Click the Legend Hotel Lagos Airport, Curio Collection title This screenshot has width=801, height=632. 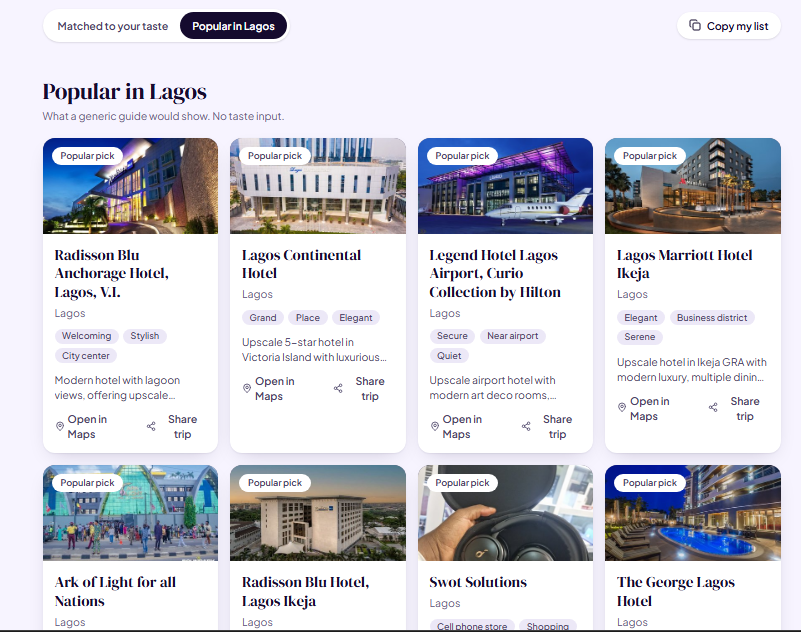click(495, 274)
